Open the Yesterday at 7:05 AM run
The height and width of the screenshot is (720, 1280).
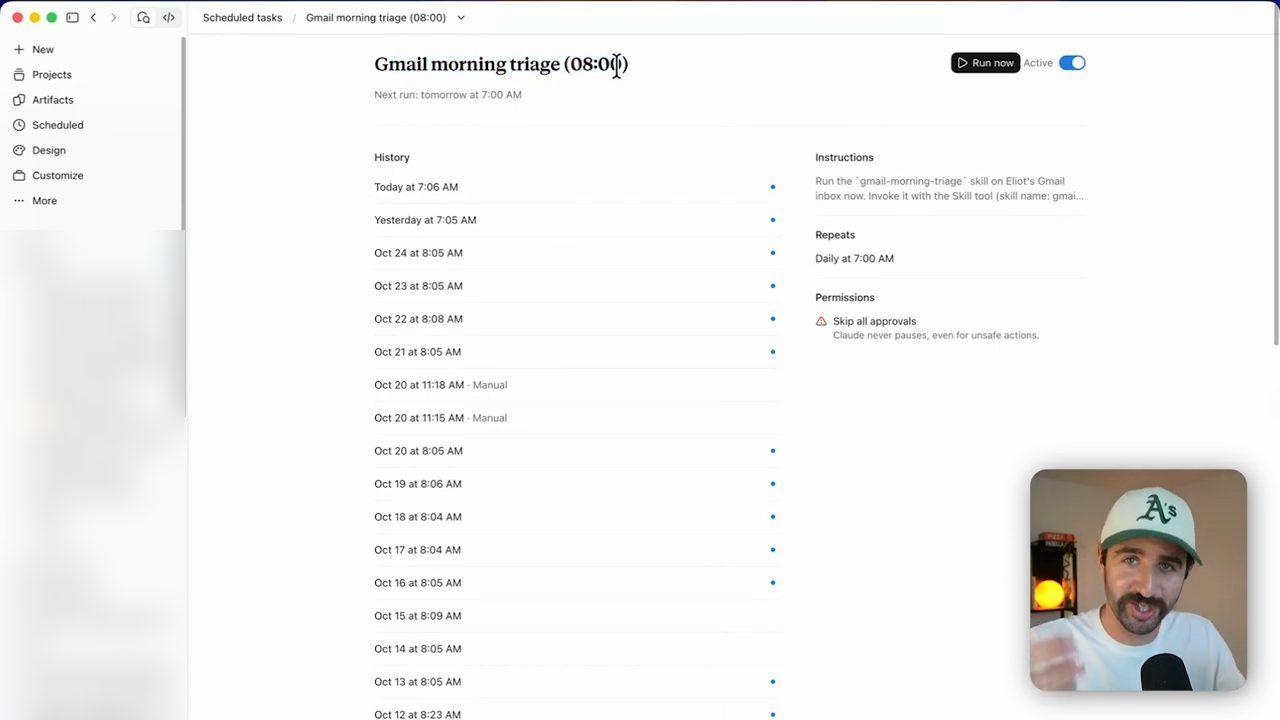577,220
